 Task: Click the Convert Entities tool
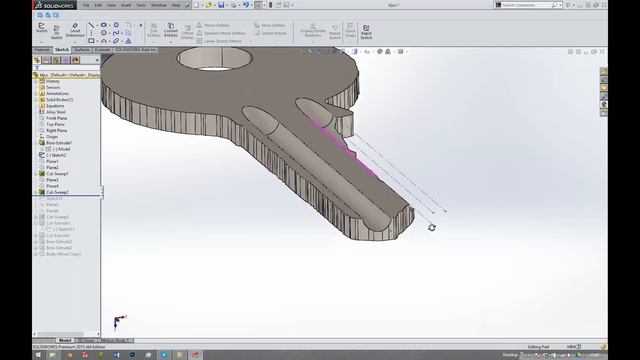click(171, 30)
